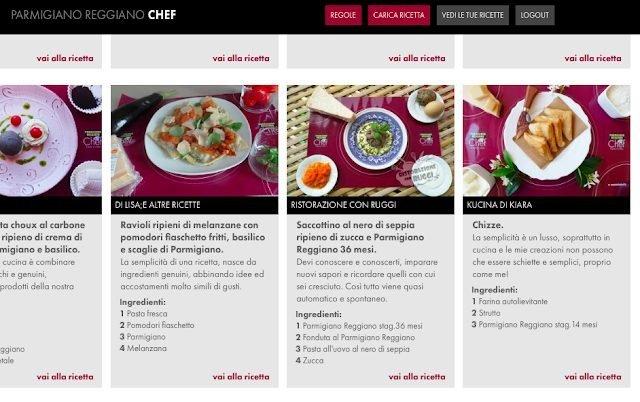
Task: Open the REGOLE page
Action: 343,15
